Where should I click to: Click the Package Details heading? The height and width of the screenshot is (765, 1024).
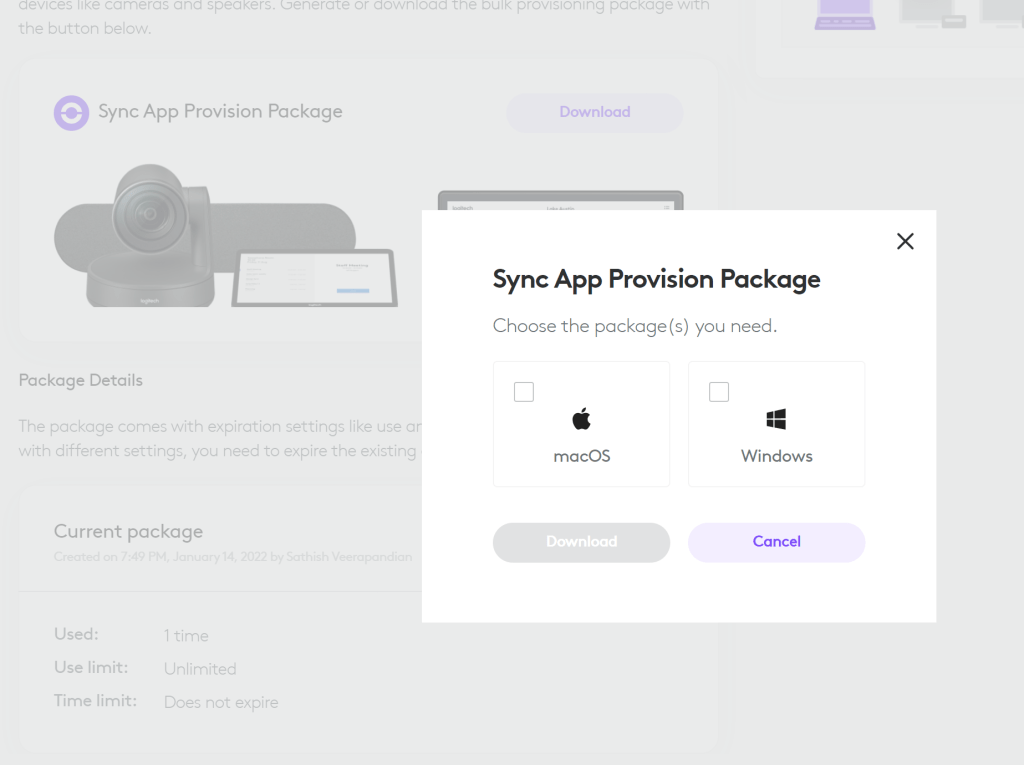(81, 380)
